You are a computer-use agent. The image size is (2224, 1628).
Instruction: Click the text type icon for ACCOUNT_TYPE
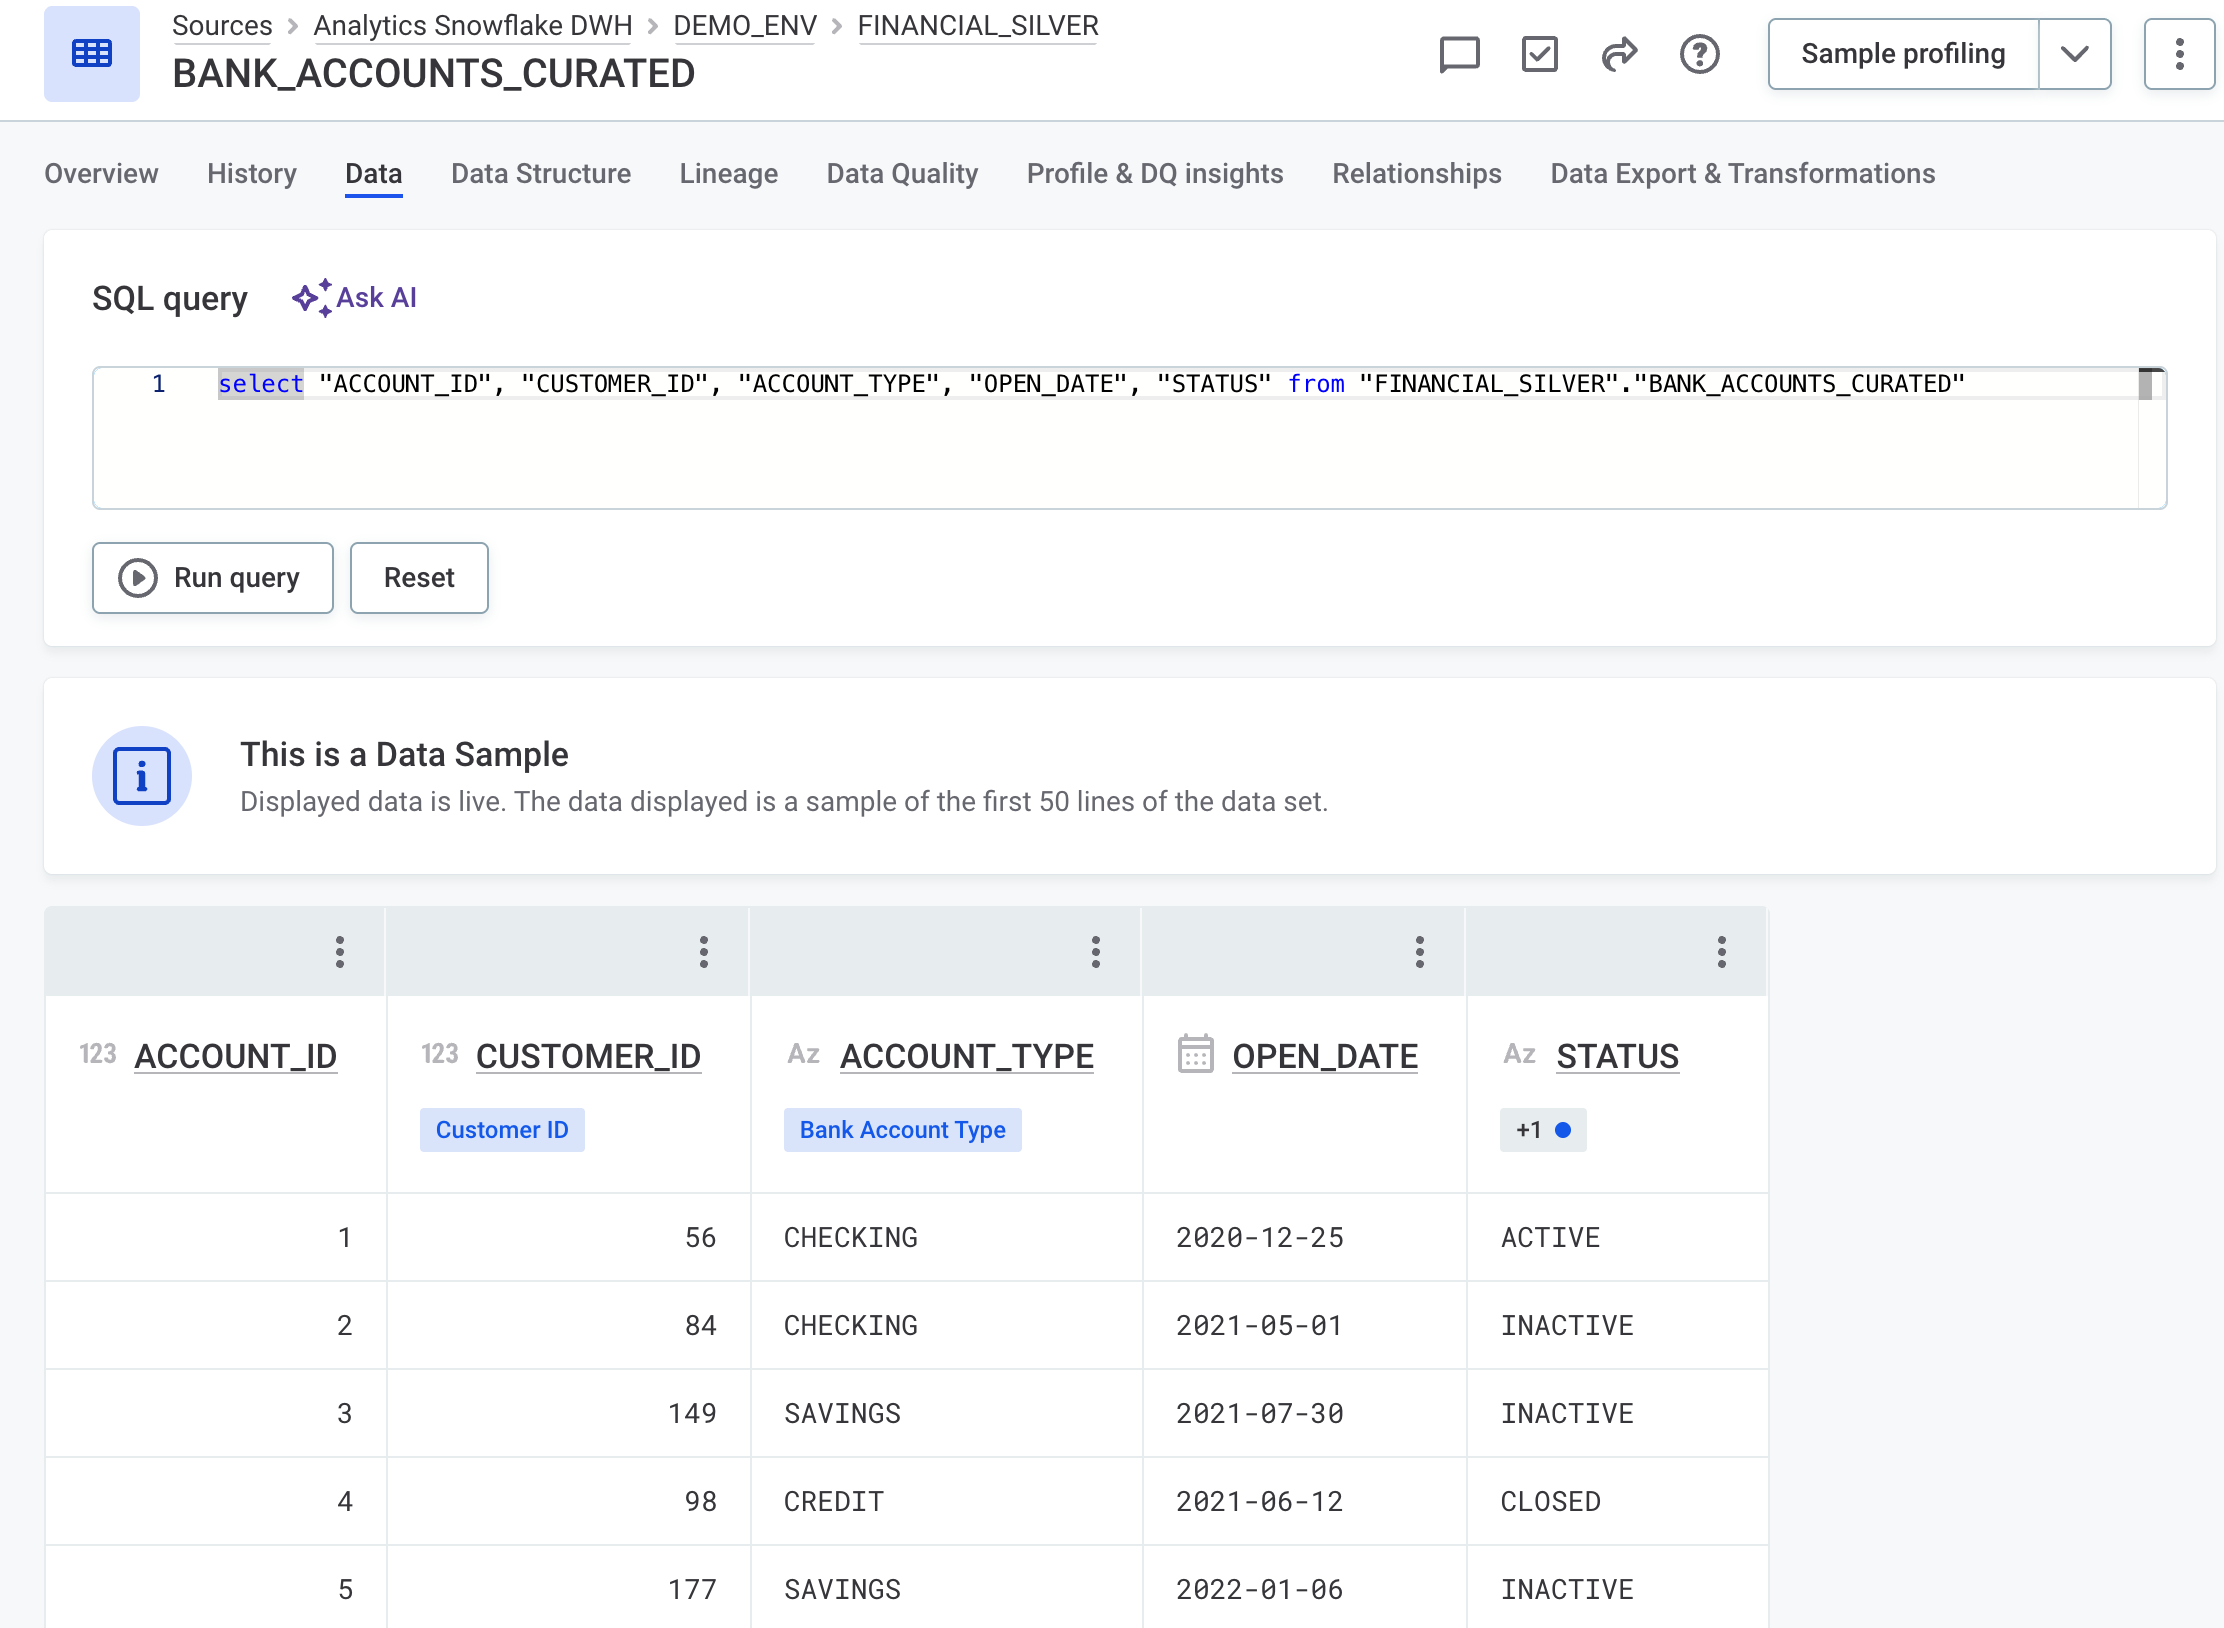click(x=804, y=1054)
